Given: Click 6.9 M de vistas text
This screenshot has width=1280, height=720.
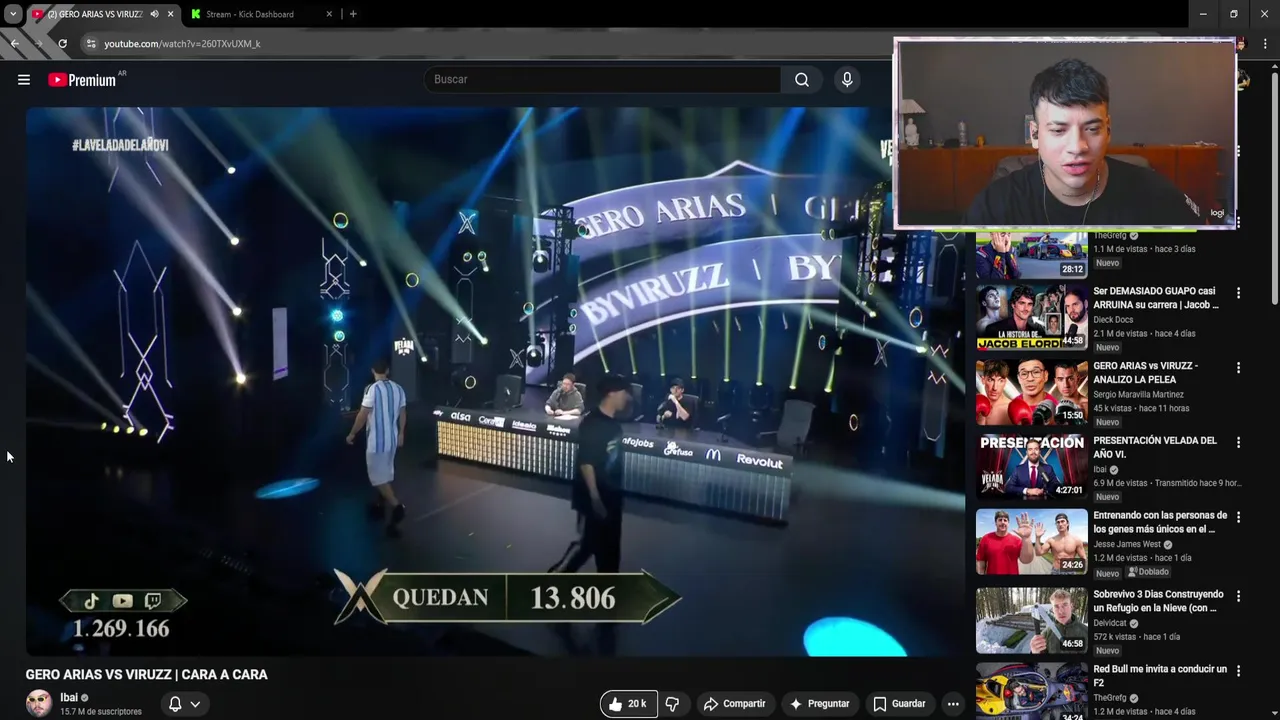Looking at the screenshot, I should tap(1120, 483).
